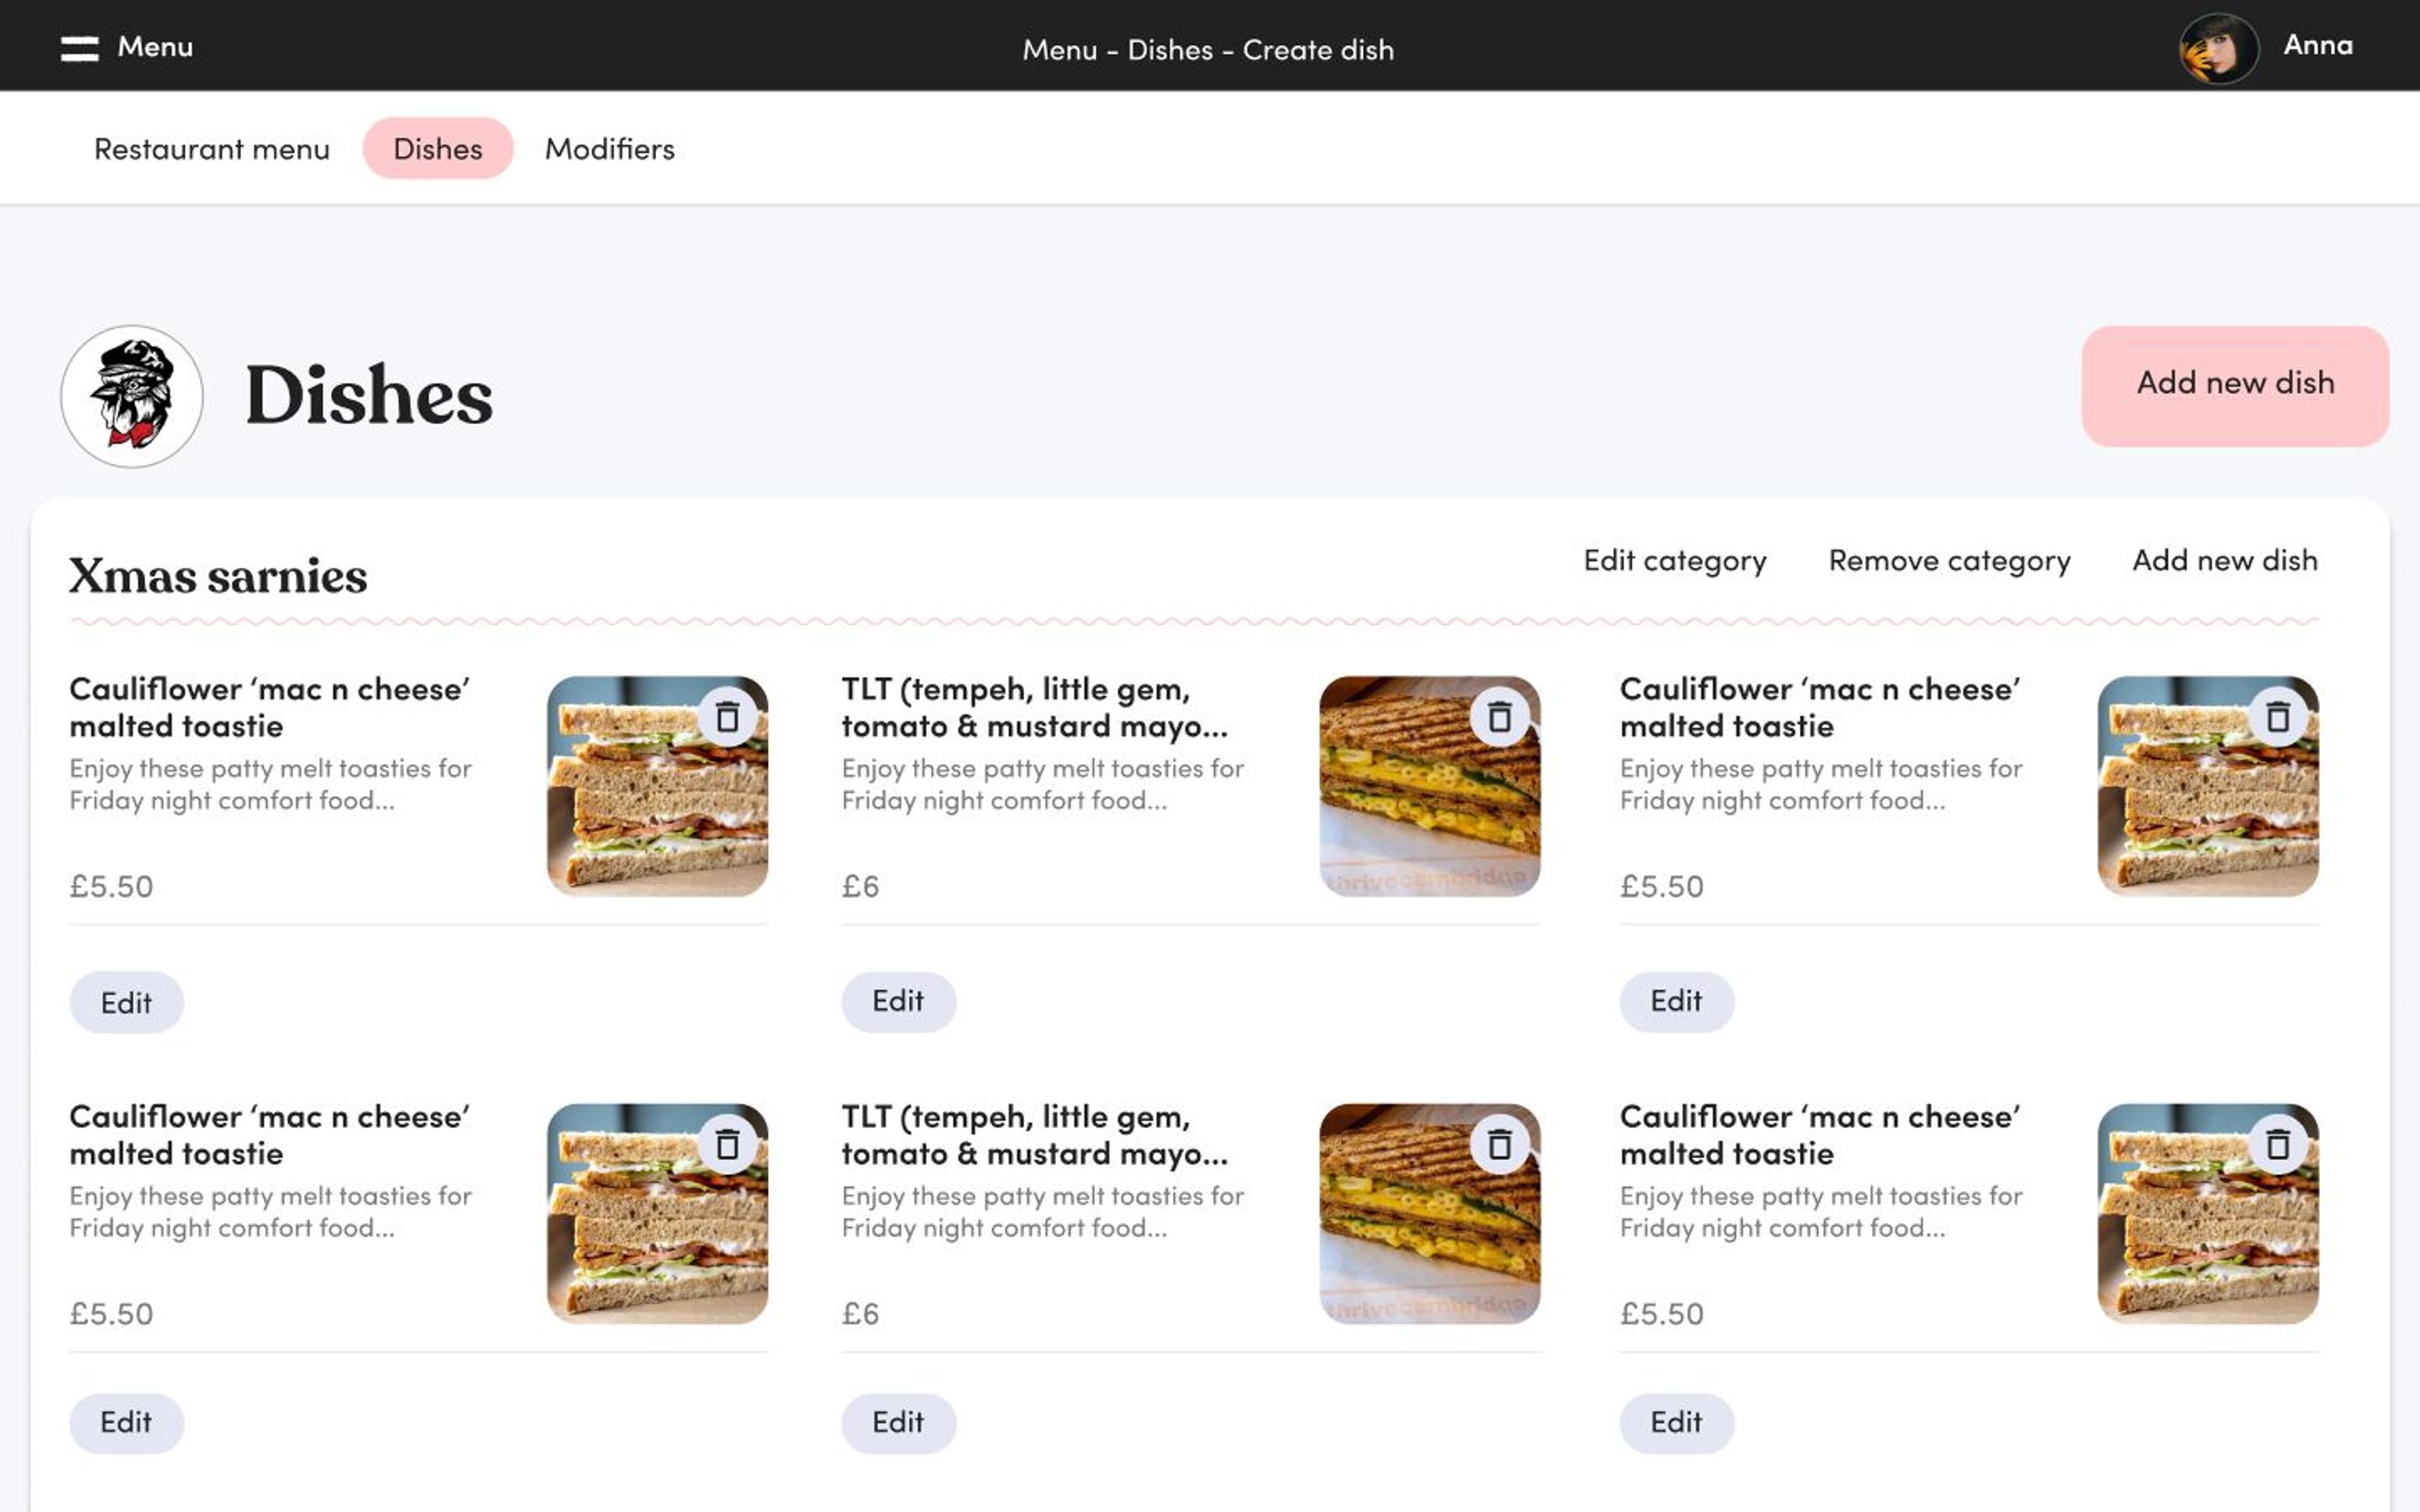
Task: Click Anna username in header
Action: coord(2317,46)
